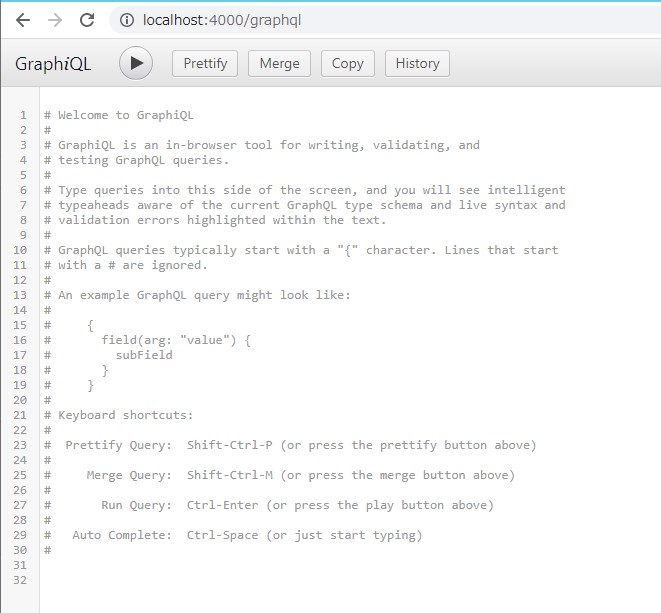661x613 pixels.
Task: Open the History panel
Action: click(x=417, y=64)
